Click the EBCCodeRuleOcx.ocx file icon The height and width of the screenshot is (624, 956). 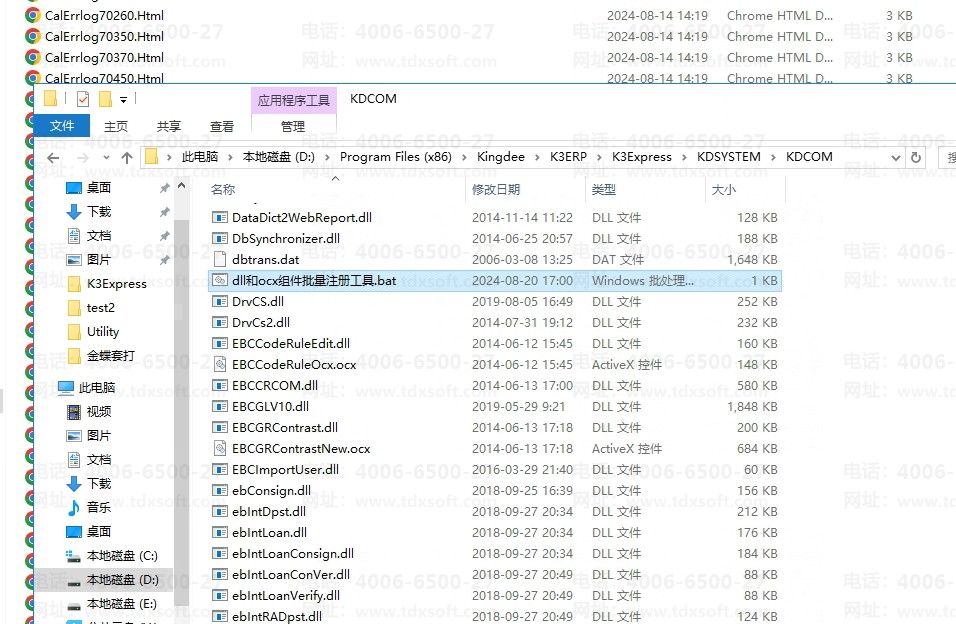221,365
